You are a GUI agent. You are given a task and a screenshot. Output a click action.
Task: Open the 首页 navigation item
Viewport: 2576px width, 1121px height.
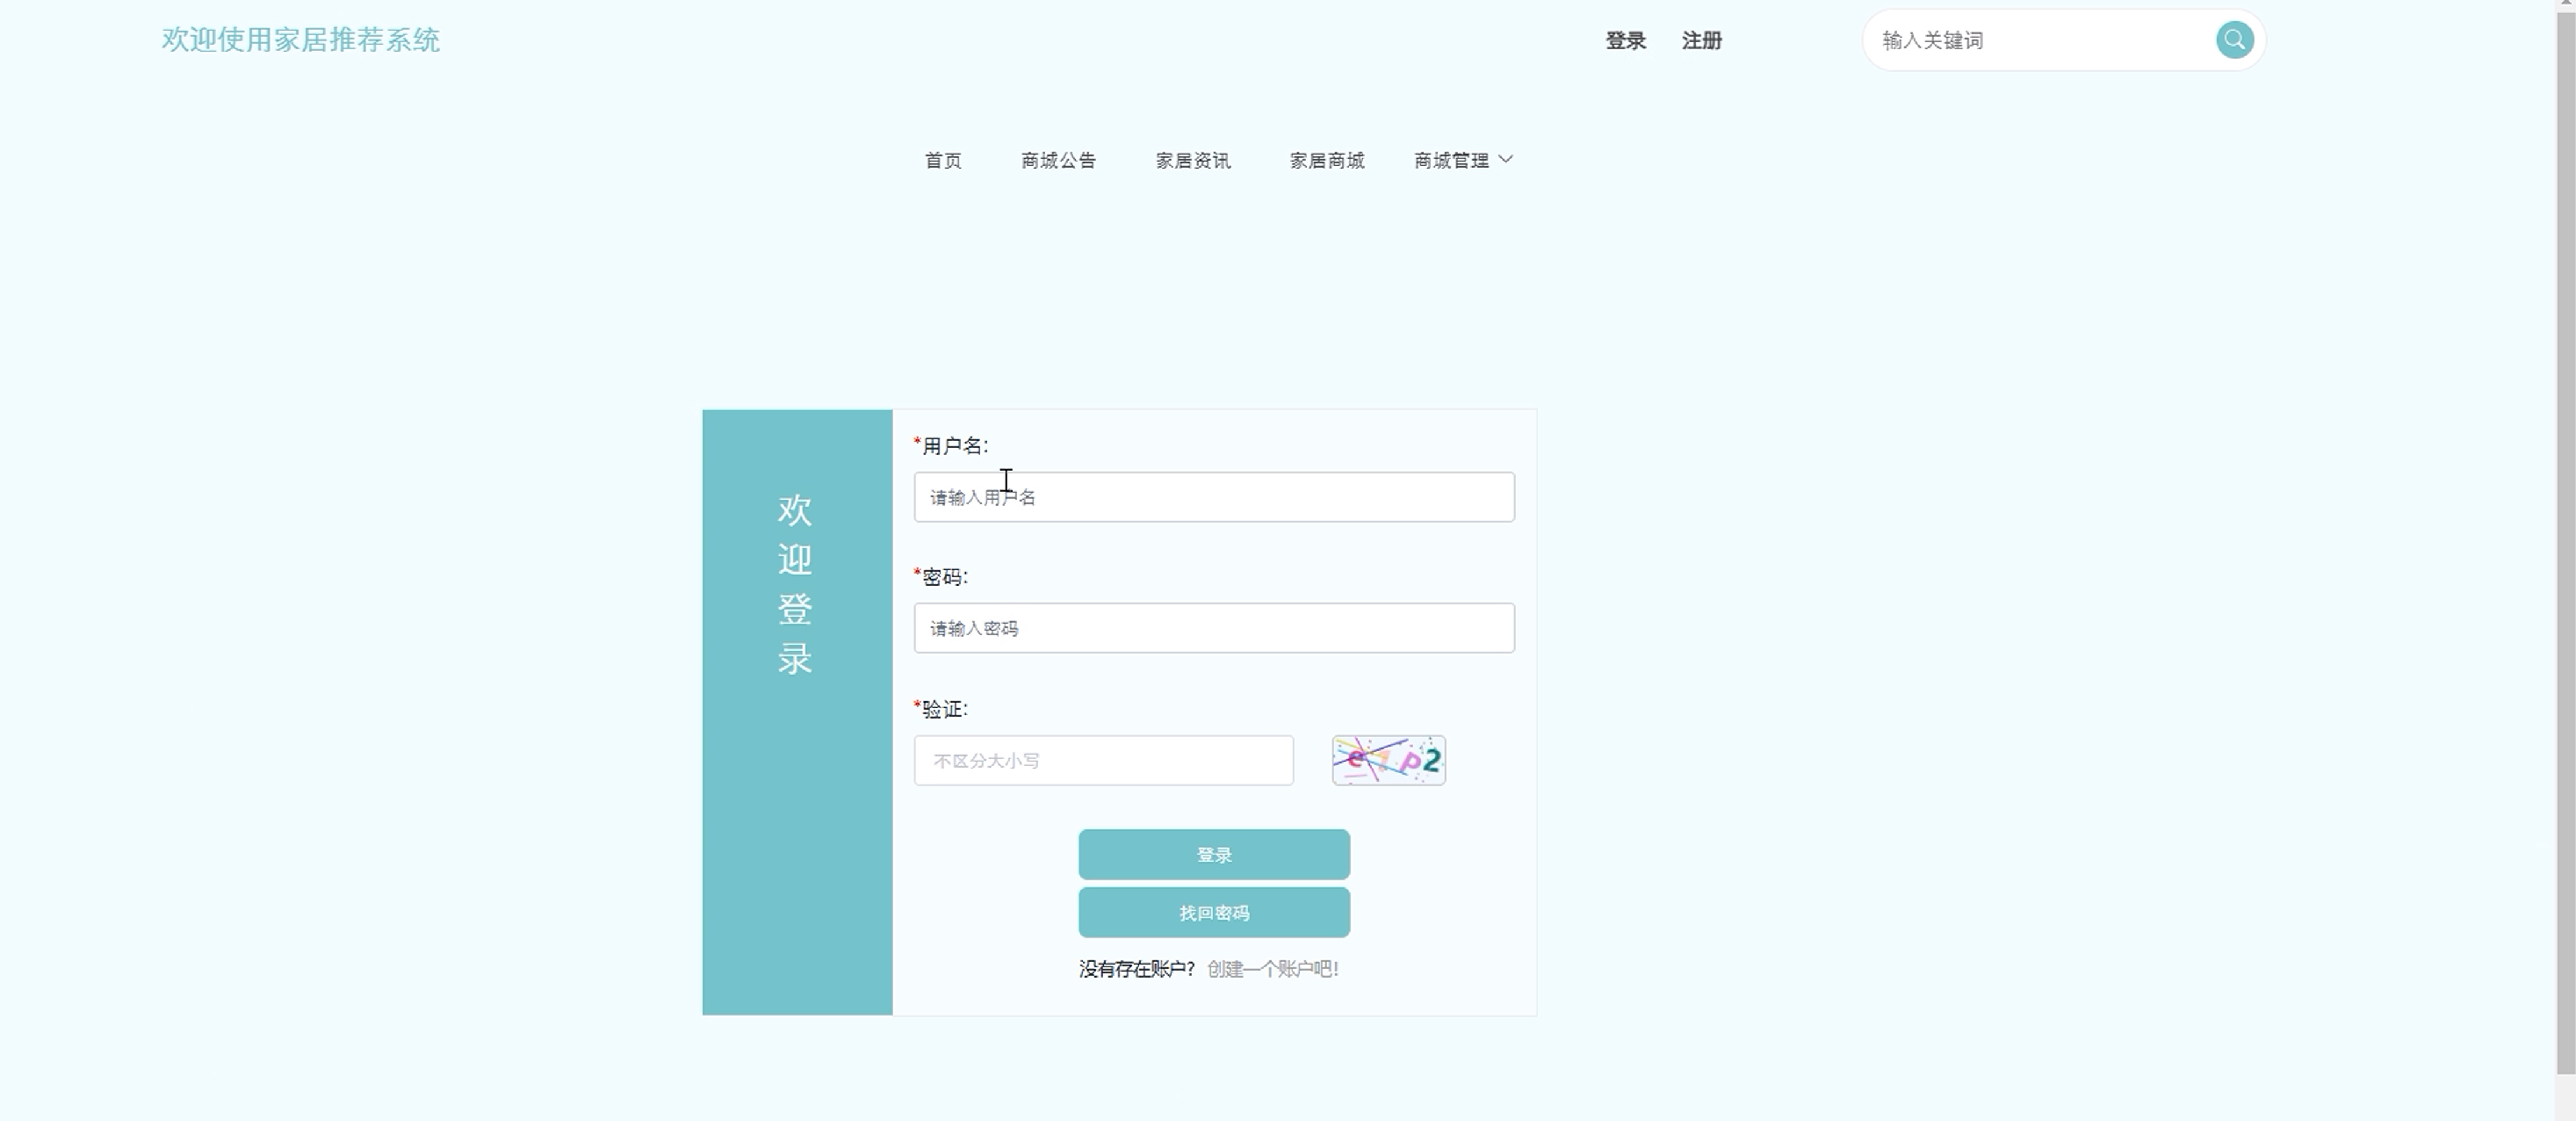click(942, 160)
